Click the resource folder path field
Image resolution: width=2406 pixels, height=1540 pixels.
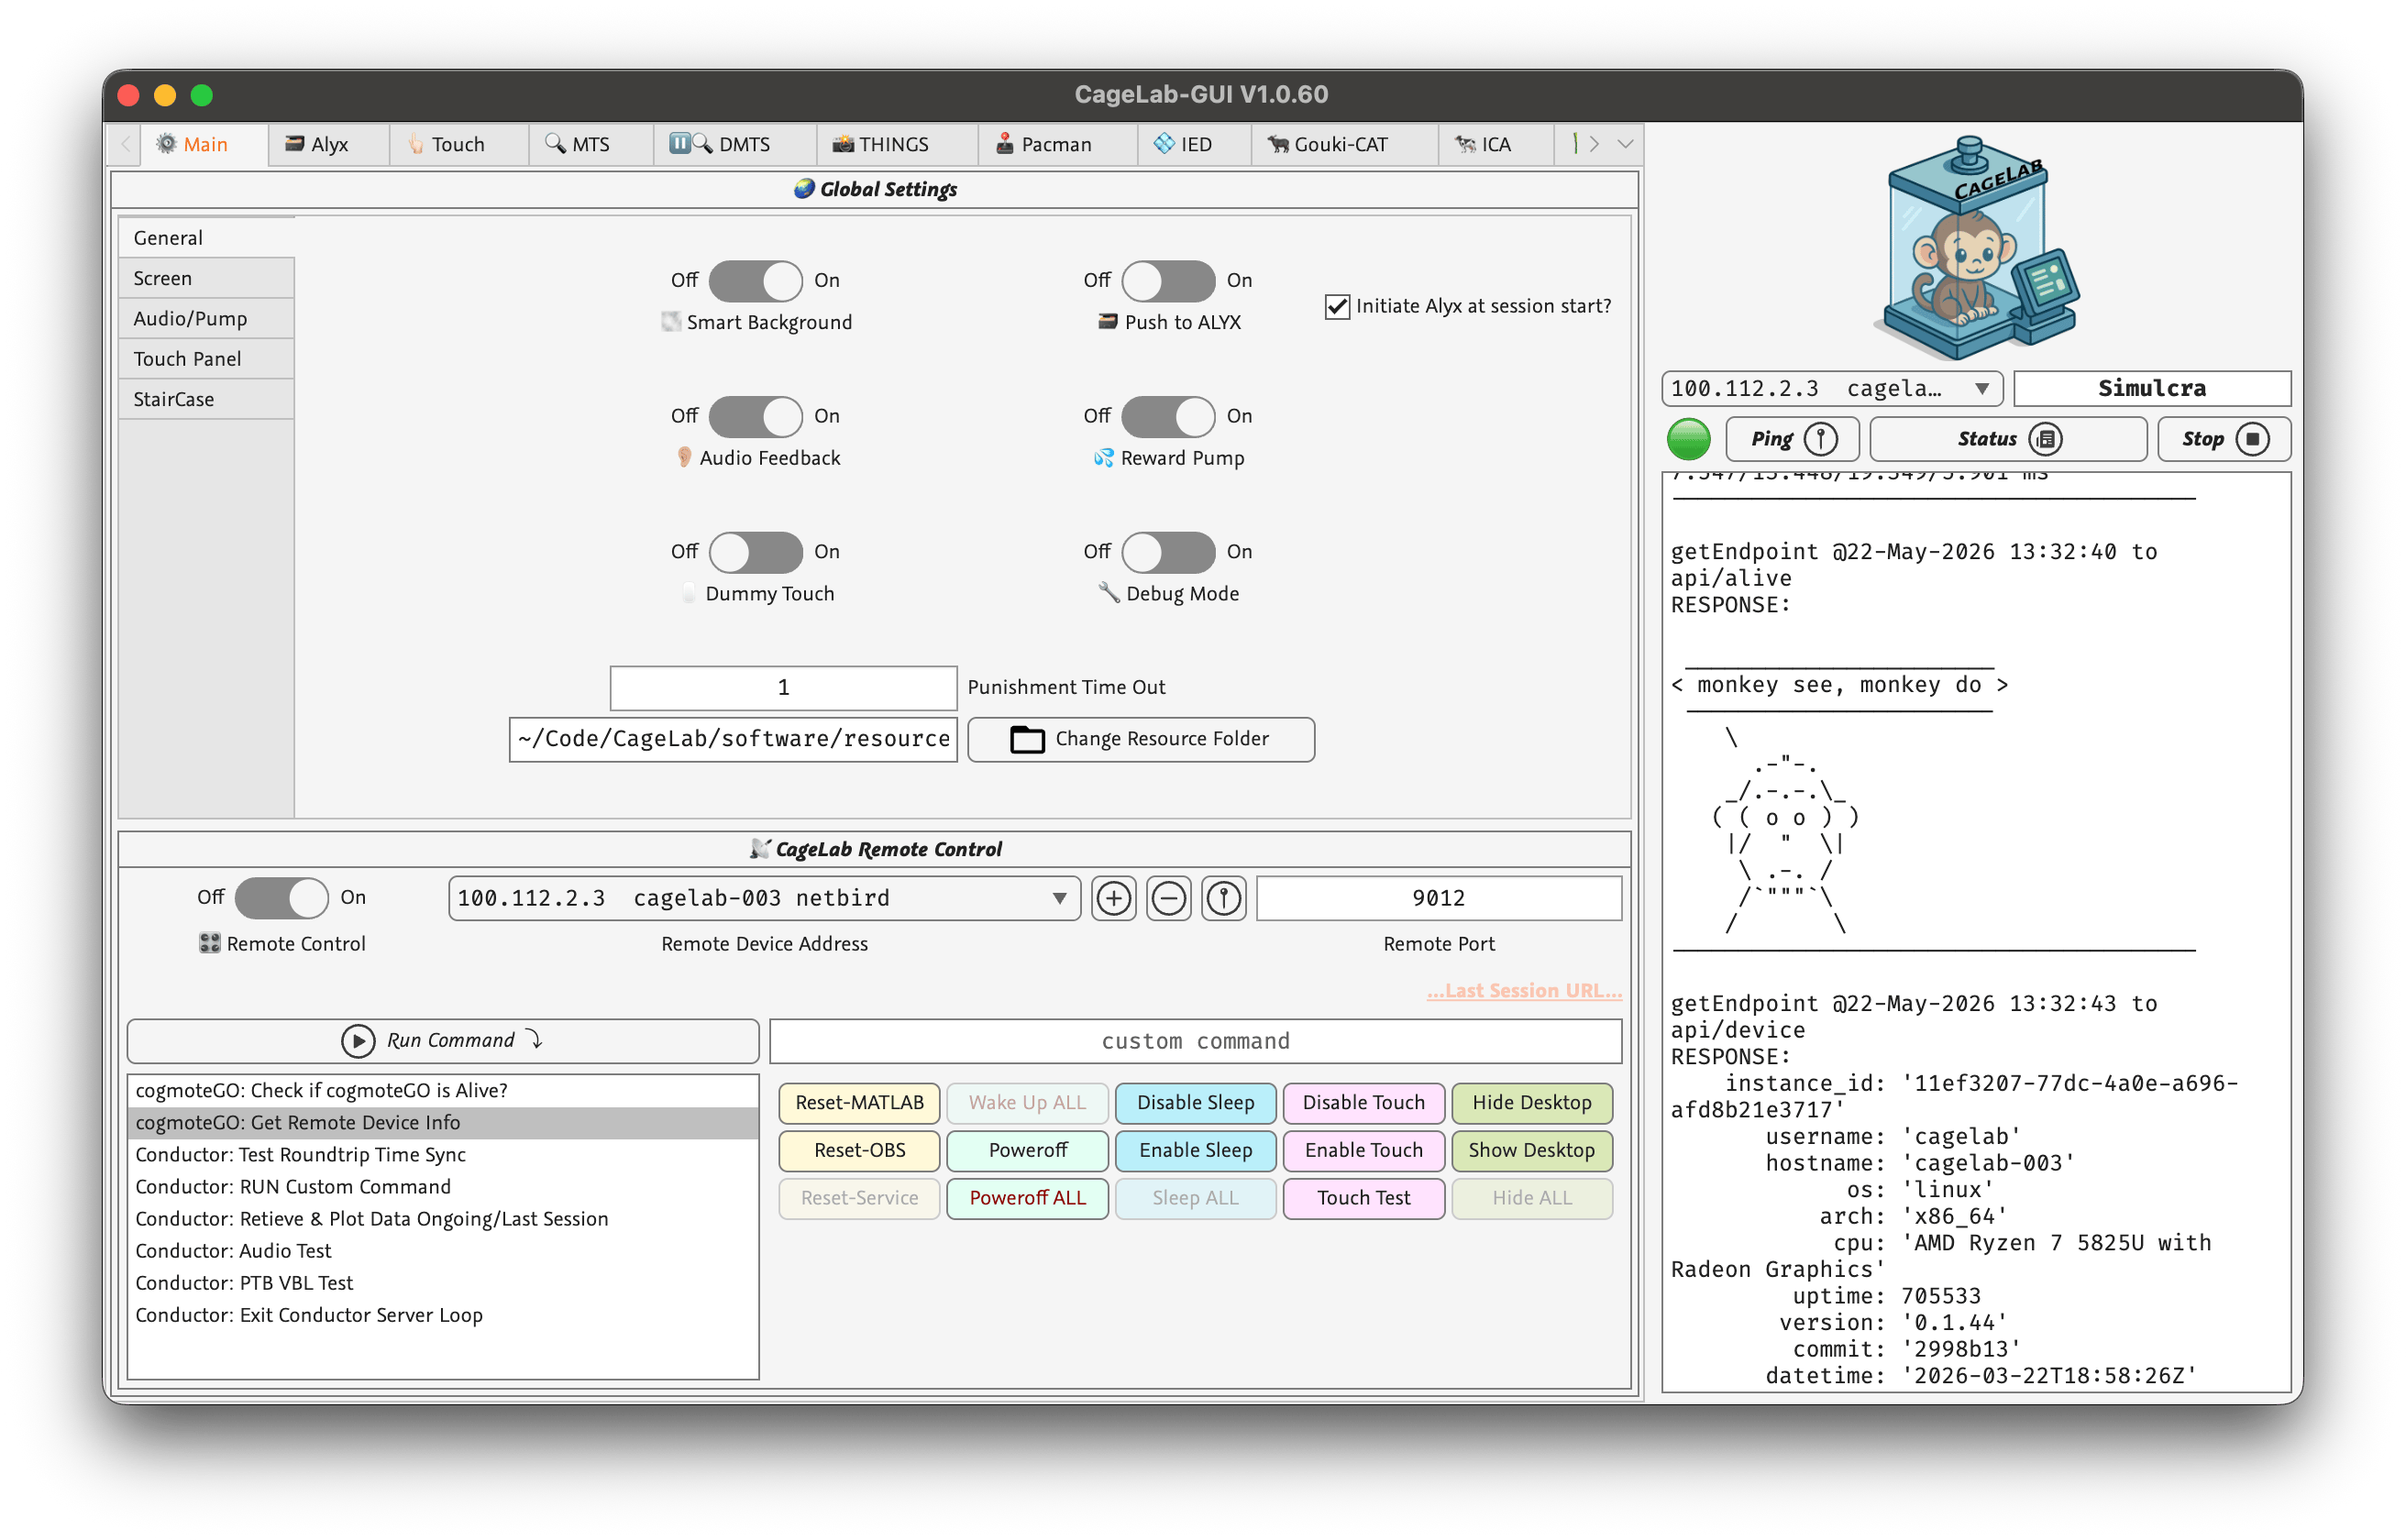click(x=733, y=739)
